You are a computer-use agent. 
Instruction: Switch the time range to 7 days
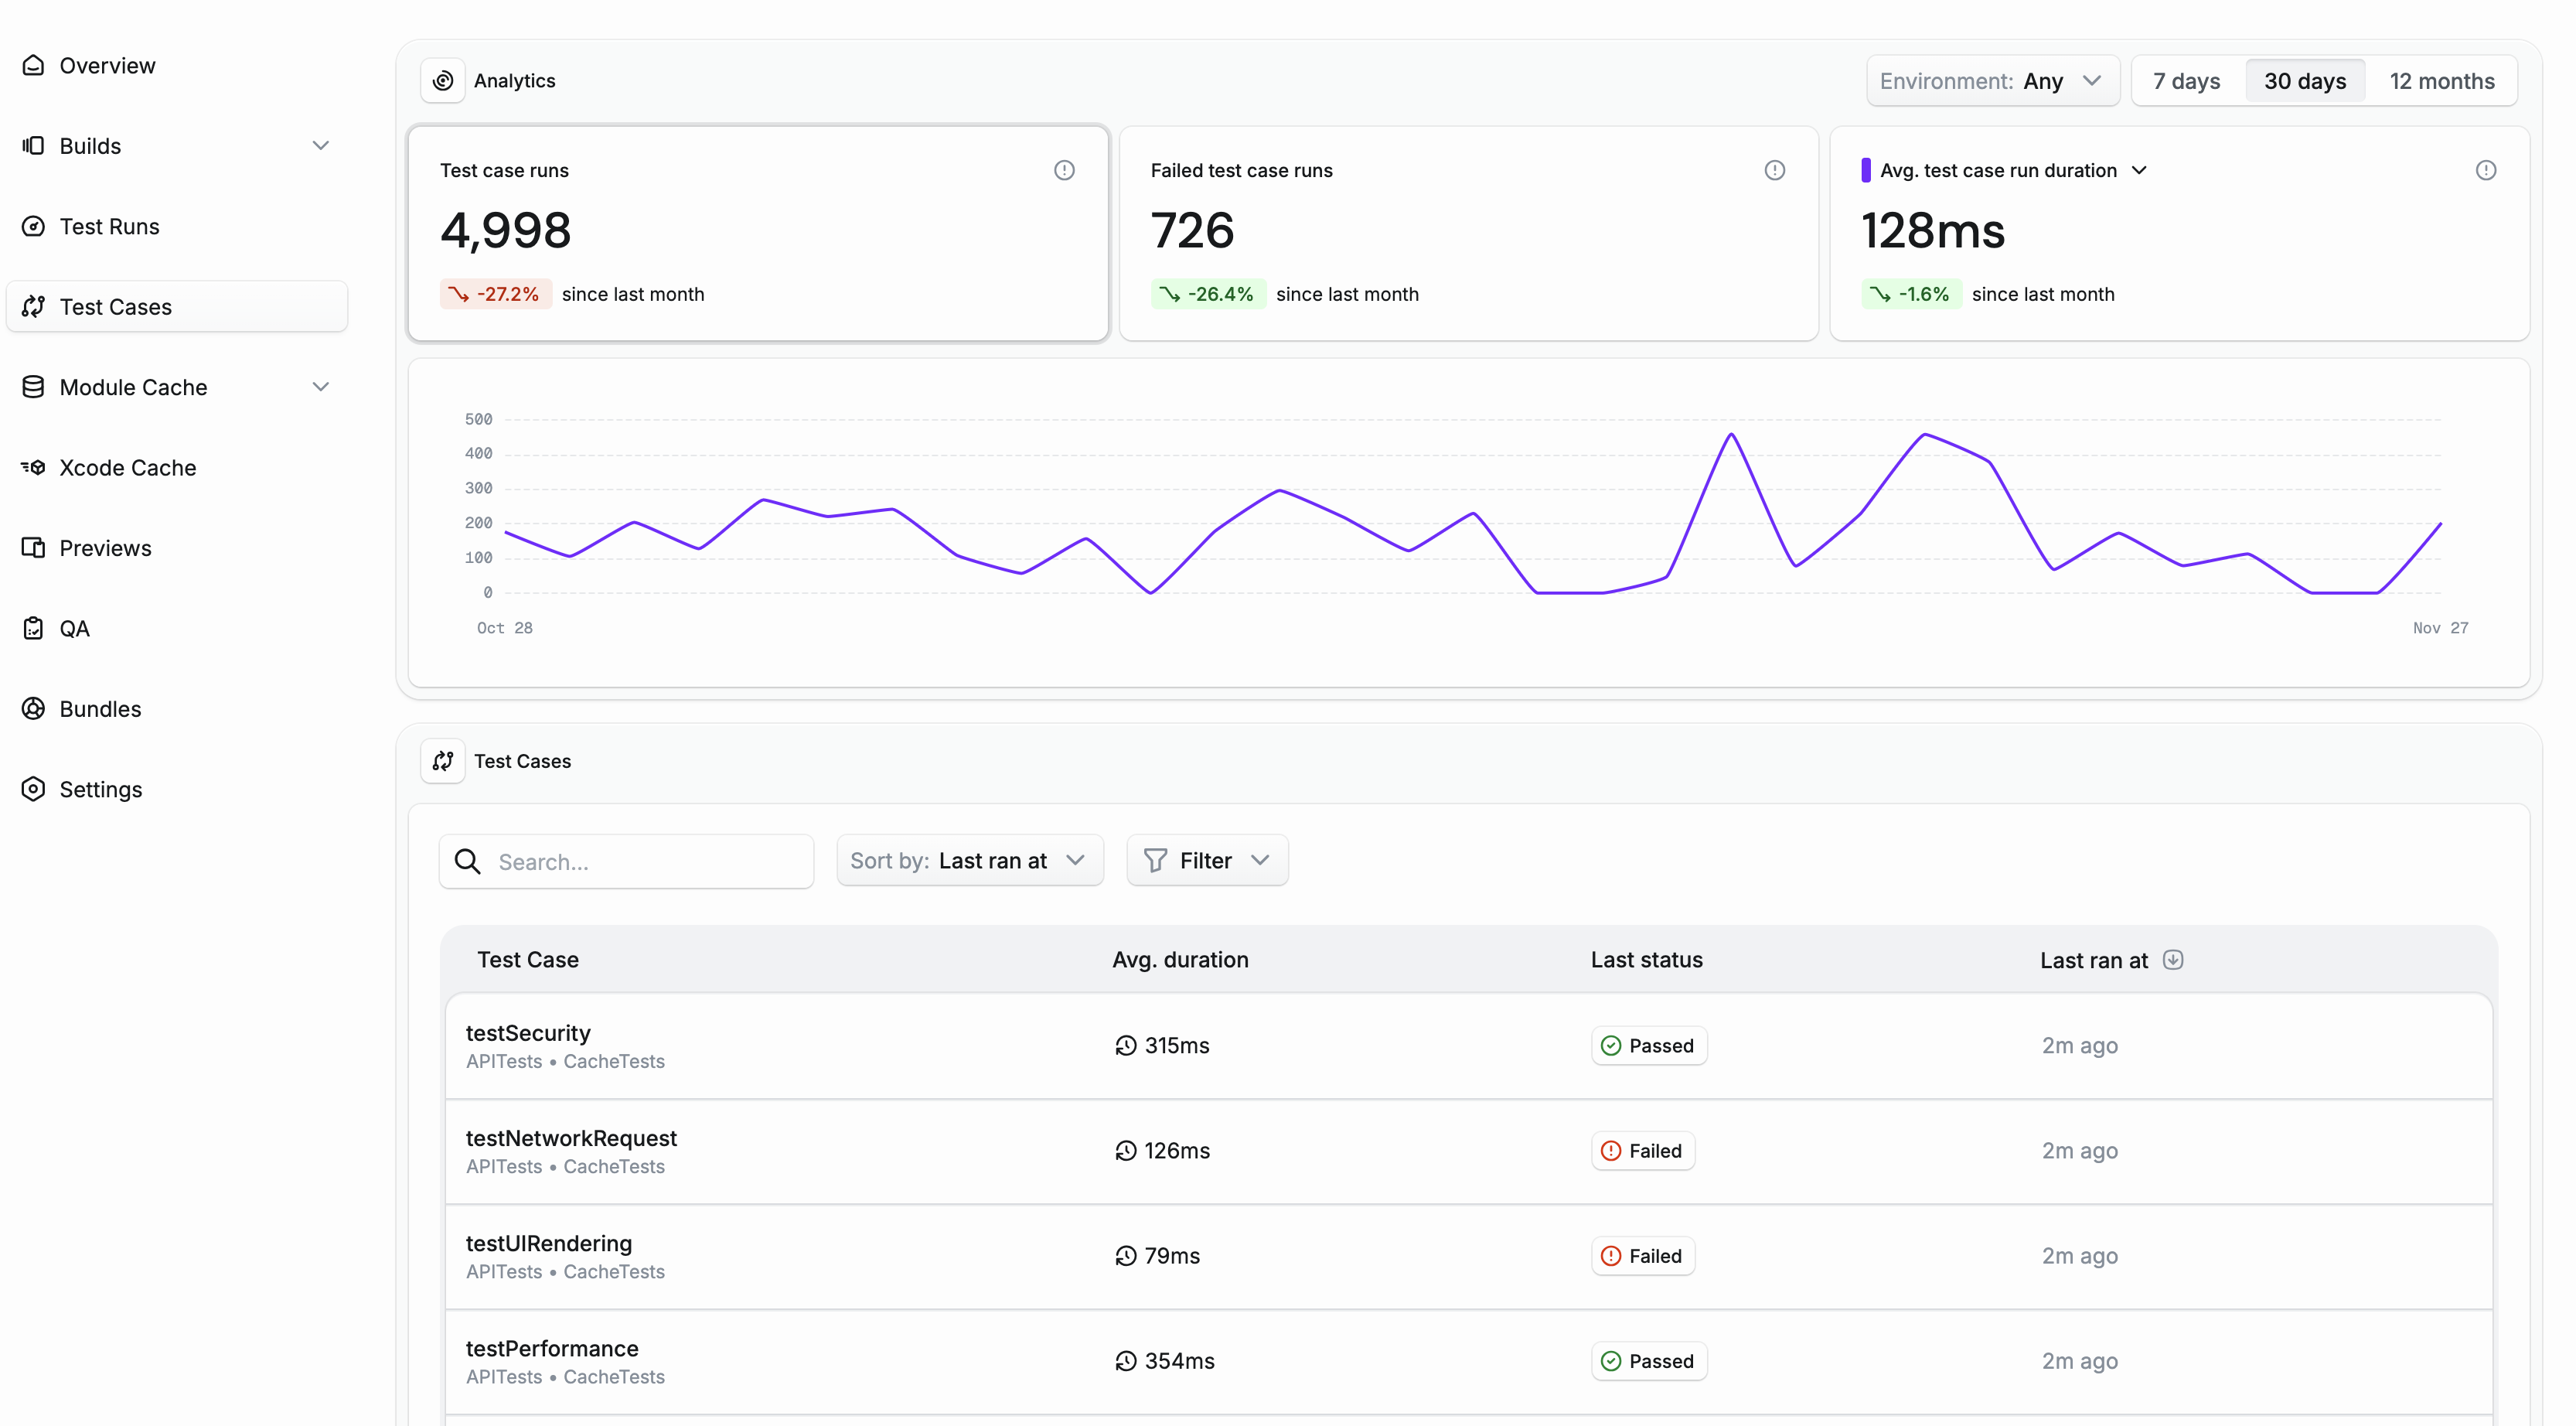pyautogui.click(x=2186, y=81)
